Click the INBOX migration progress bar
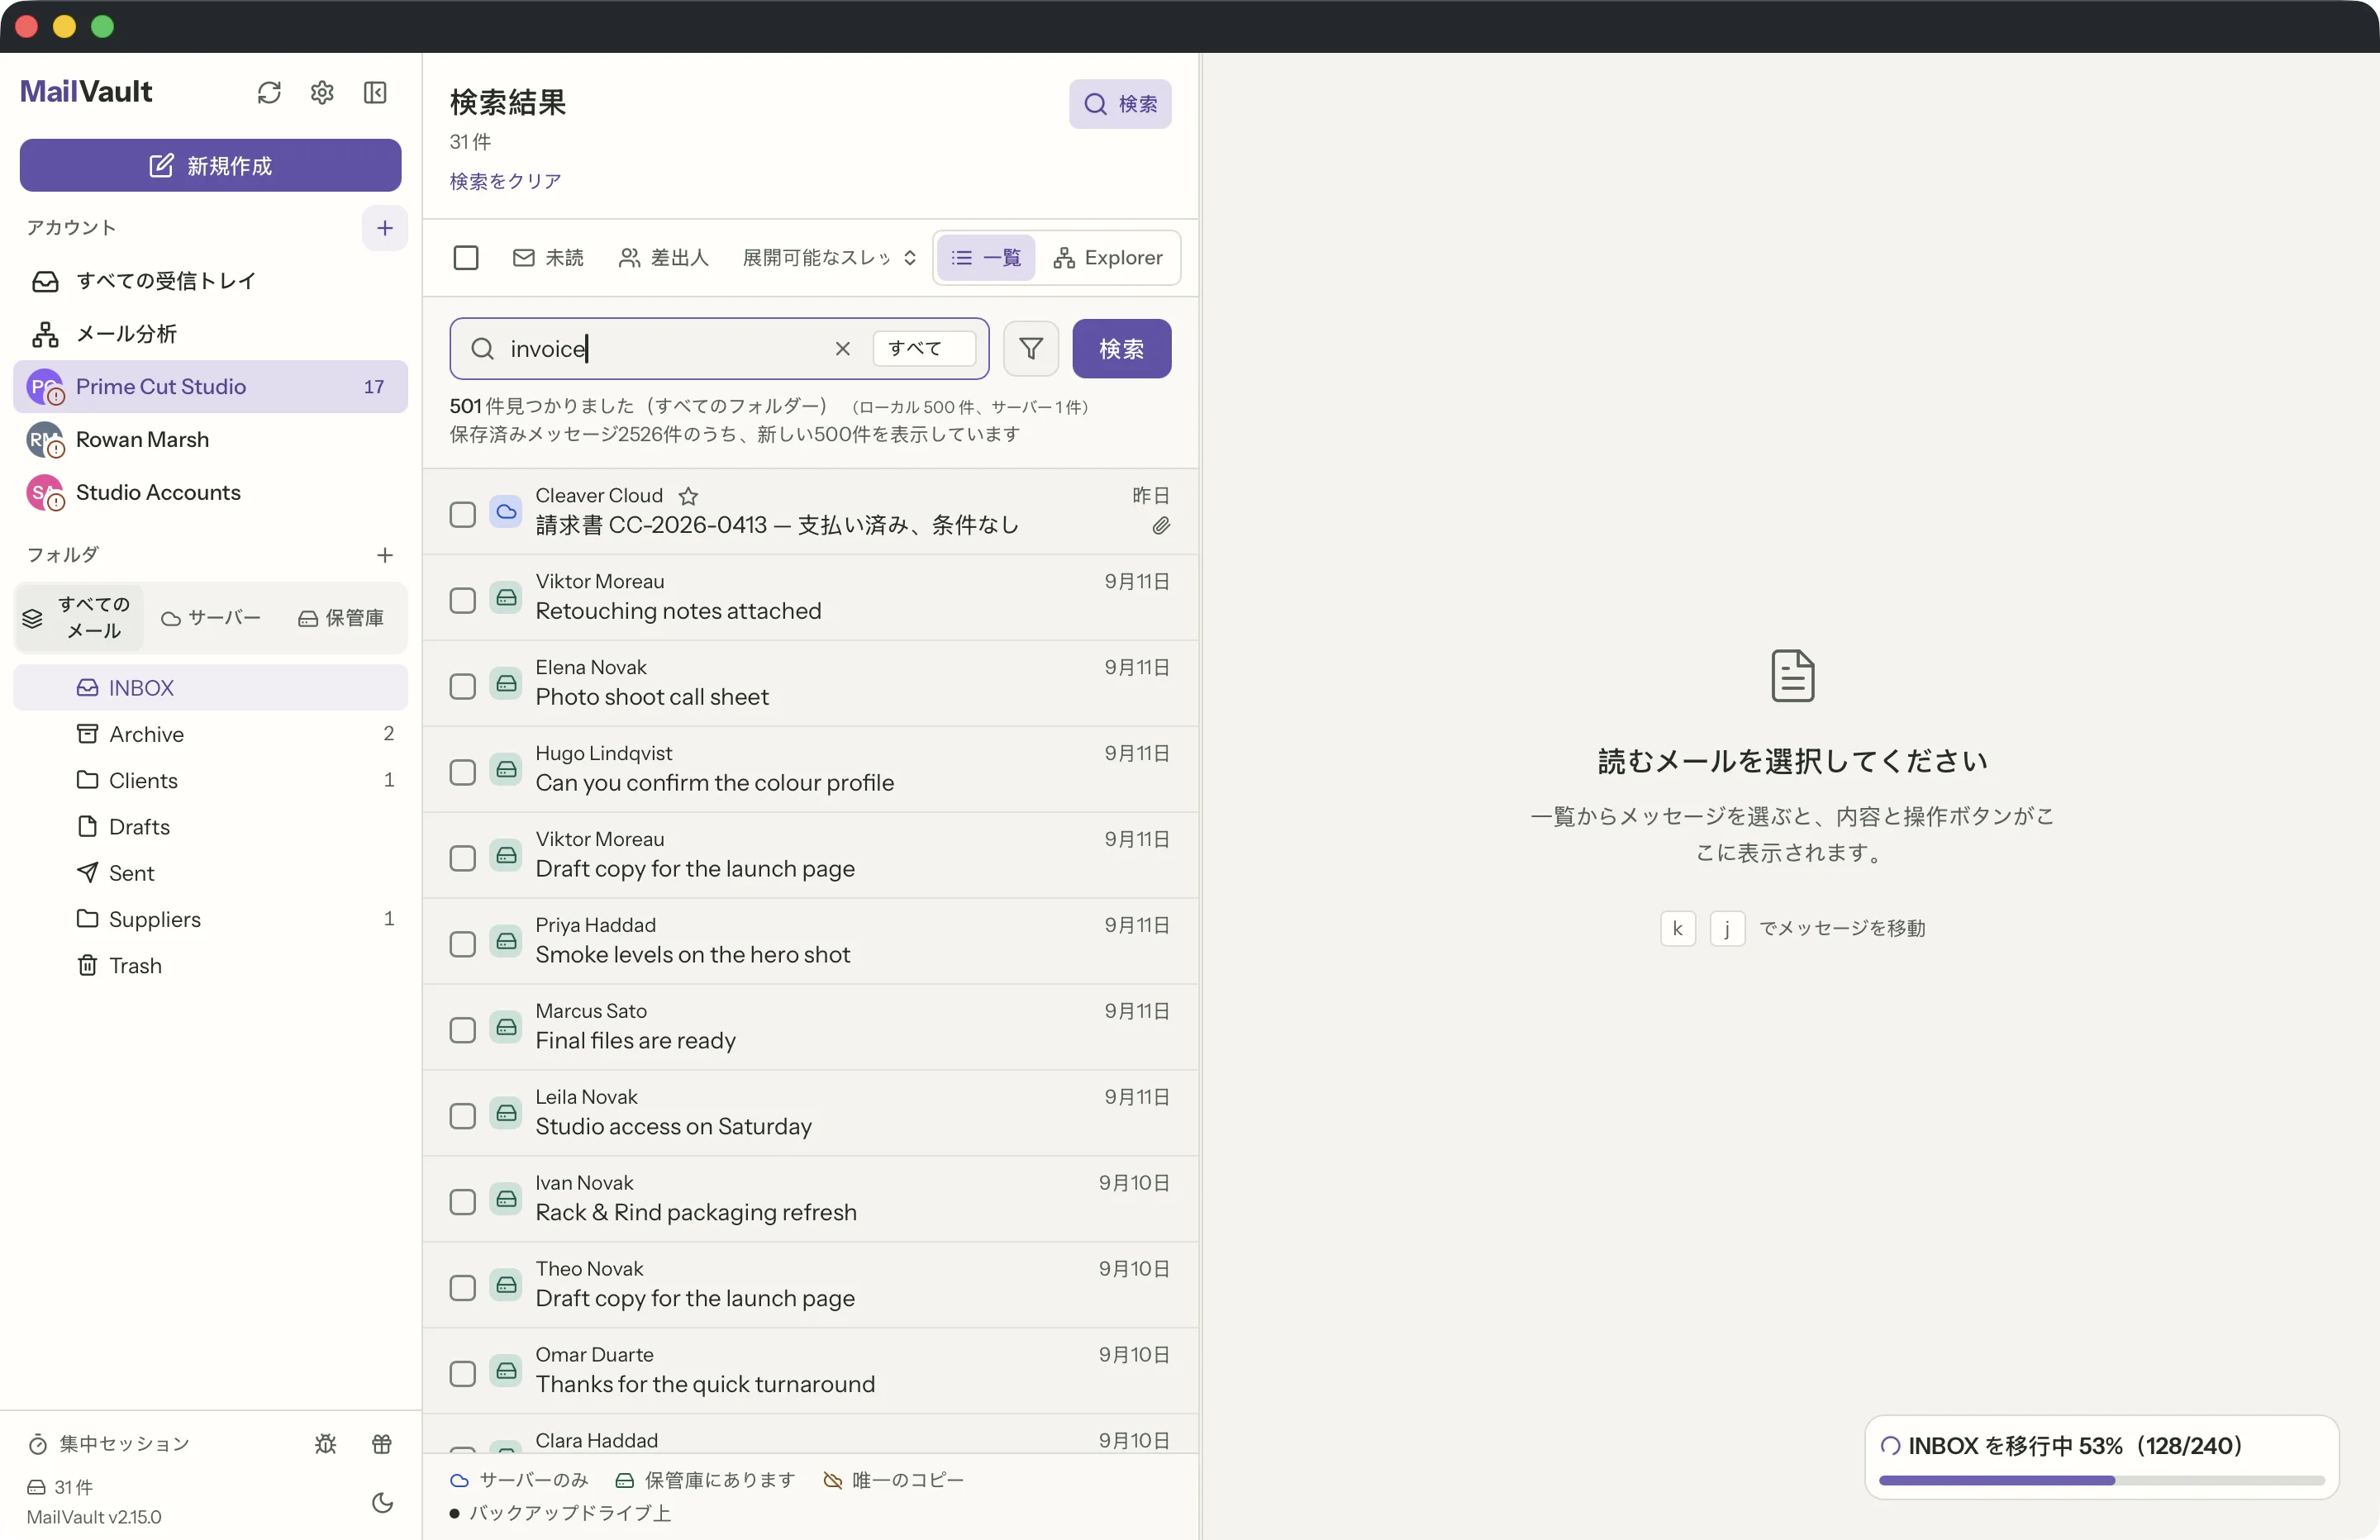This screenshot has width=2380, height=1540. (x=2101, y=1480)
